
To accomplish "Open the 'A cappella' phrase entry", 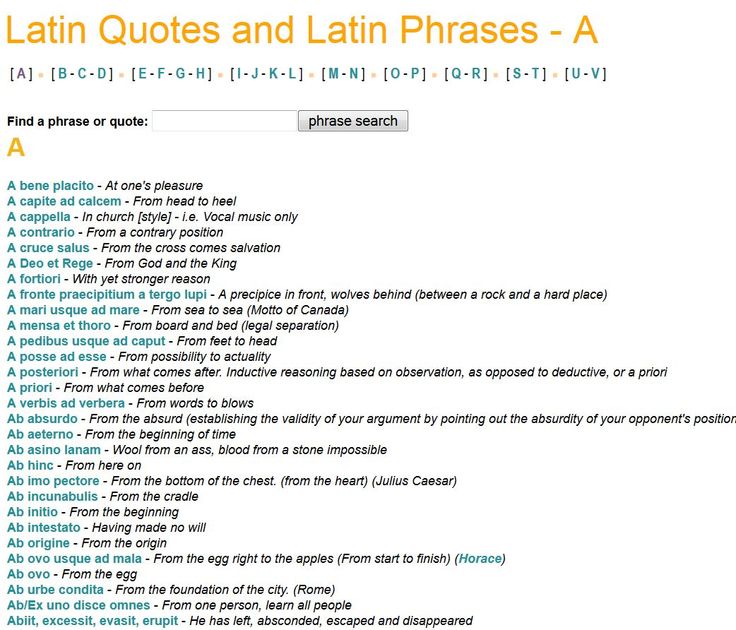I will tap(39, 217).
